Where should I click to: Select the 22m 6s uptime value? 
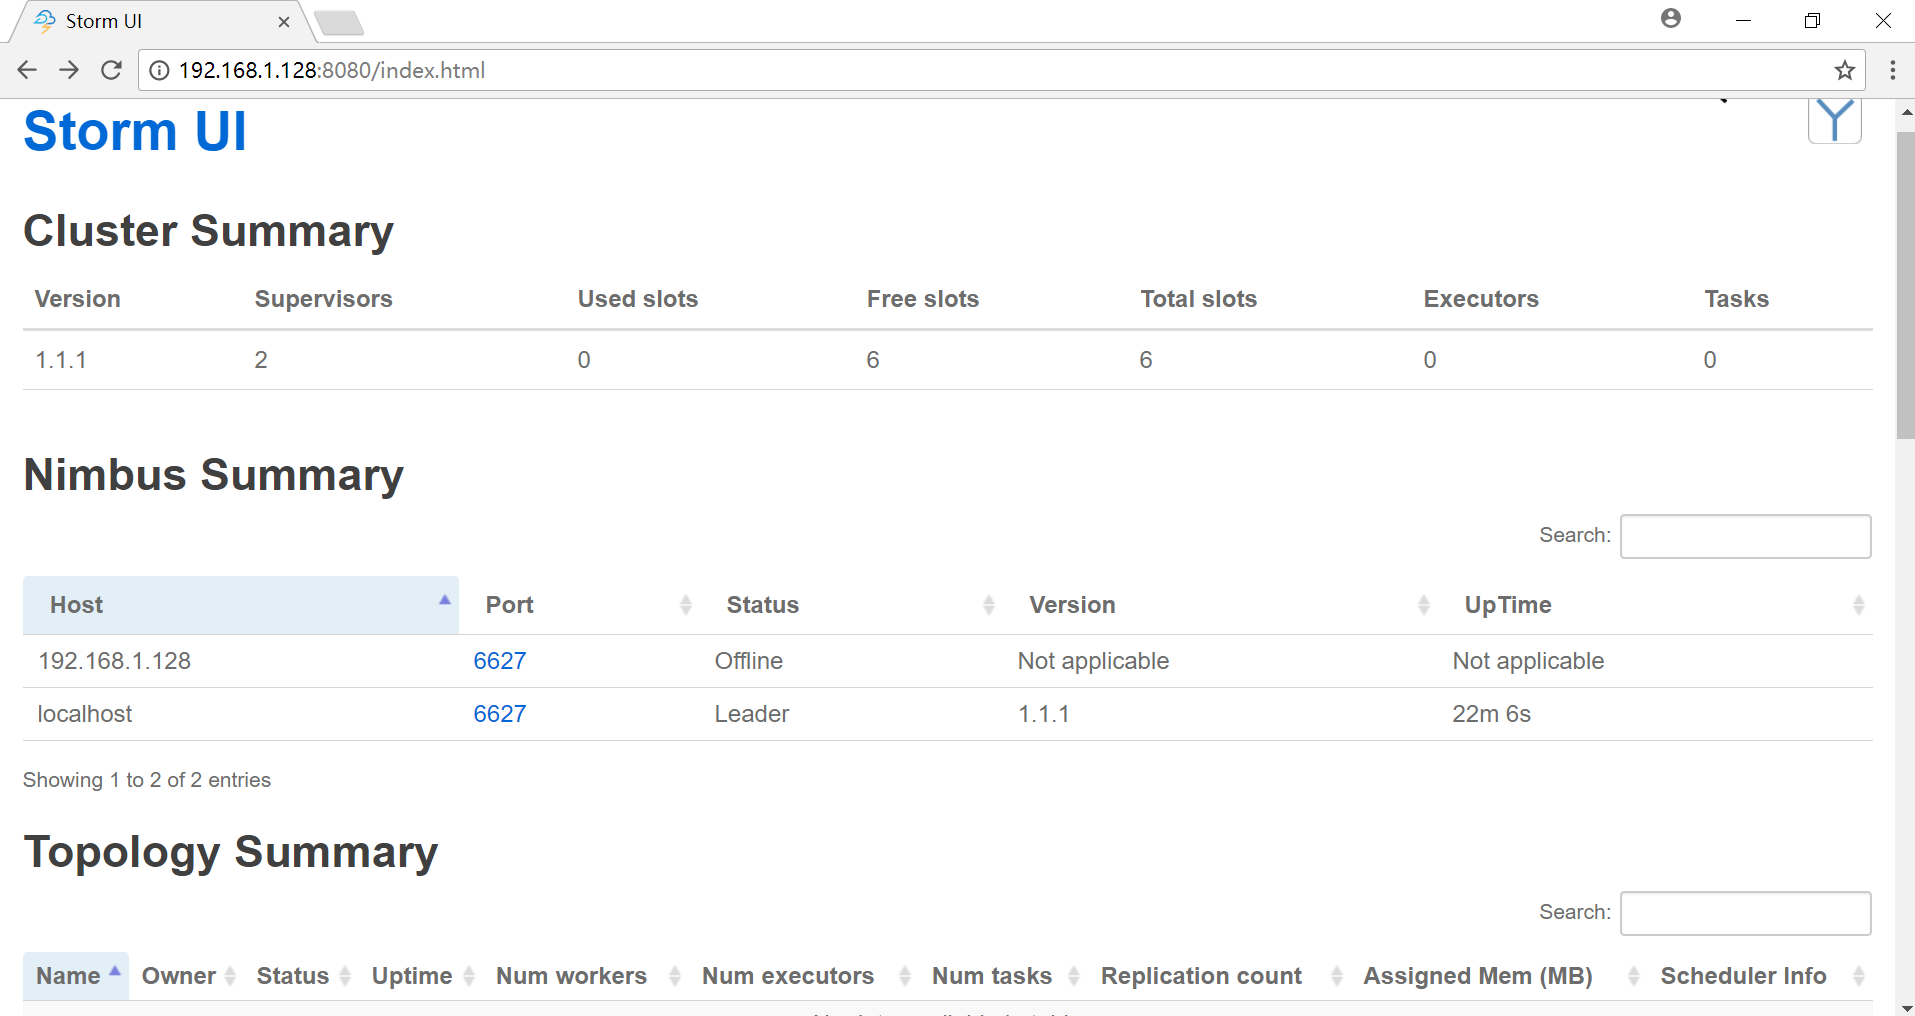click(1491, 714)
